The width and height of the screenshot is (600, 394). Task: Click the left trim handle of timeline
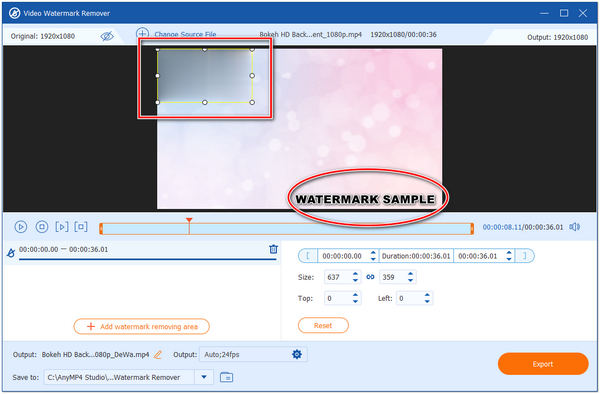(101, 229)
